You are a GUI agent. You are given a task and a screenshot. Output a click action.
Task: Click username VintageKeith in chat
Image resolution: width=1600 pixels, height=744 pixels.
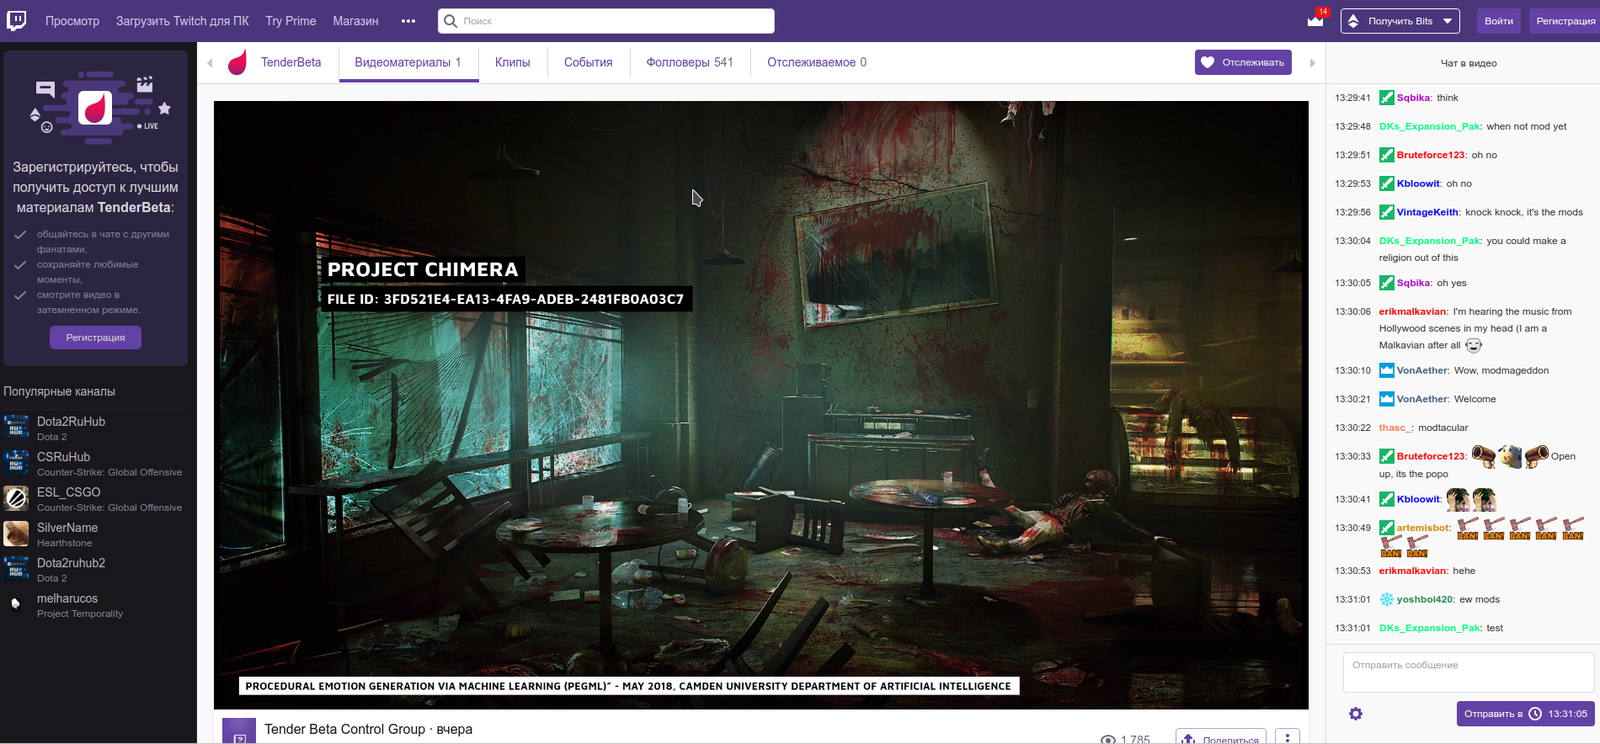coord(1427,212)
